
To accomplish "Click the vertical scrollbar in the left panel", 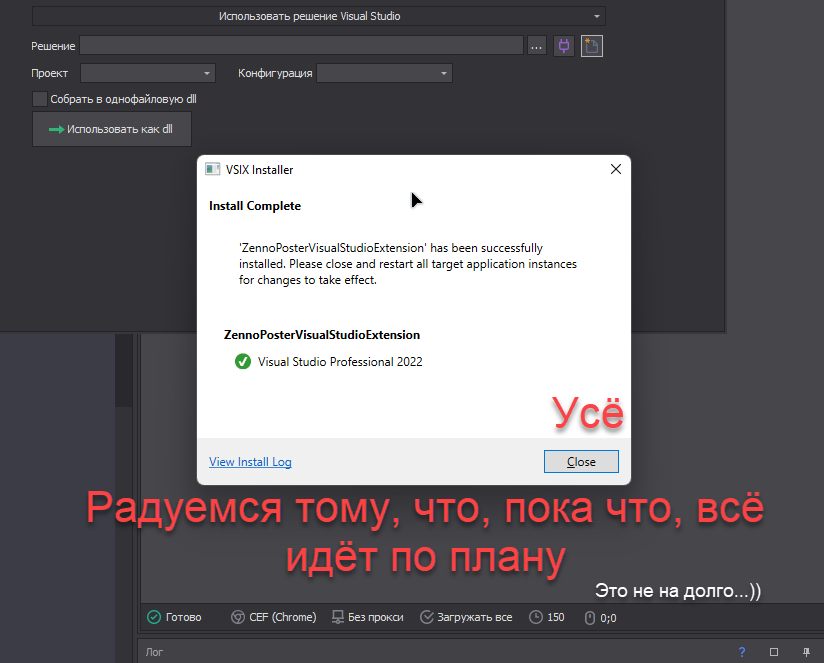I will click(124, 370).
